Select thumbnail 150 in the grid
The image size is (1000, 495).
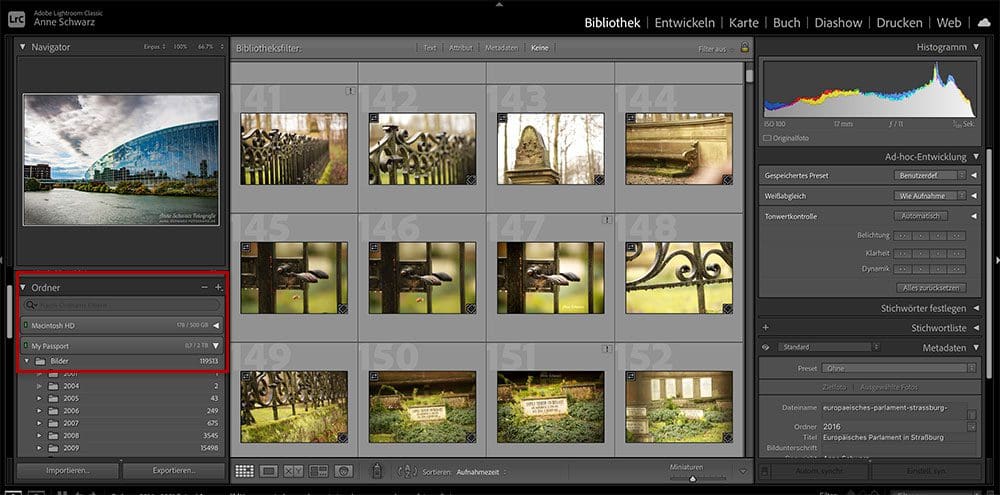(x=422, y=407)
